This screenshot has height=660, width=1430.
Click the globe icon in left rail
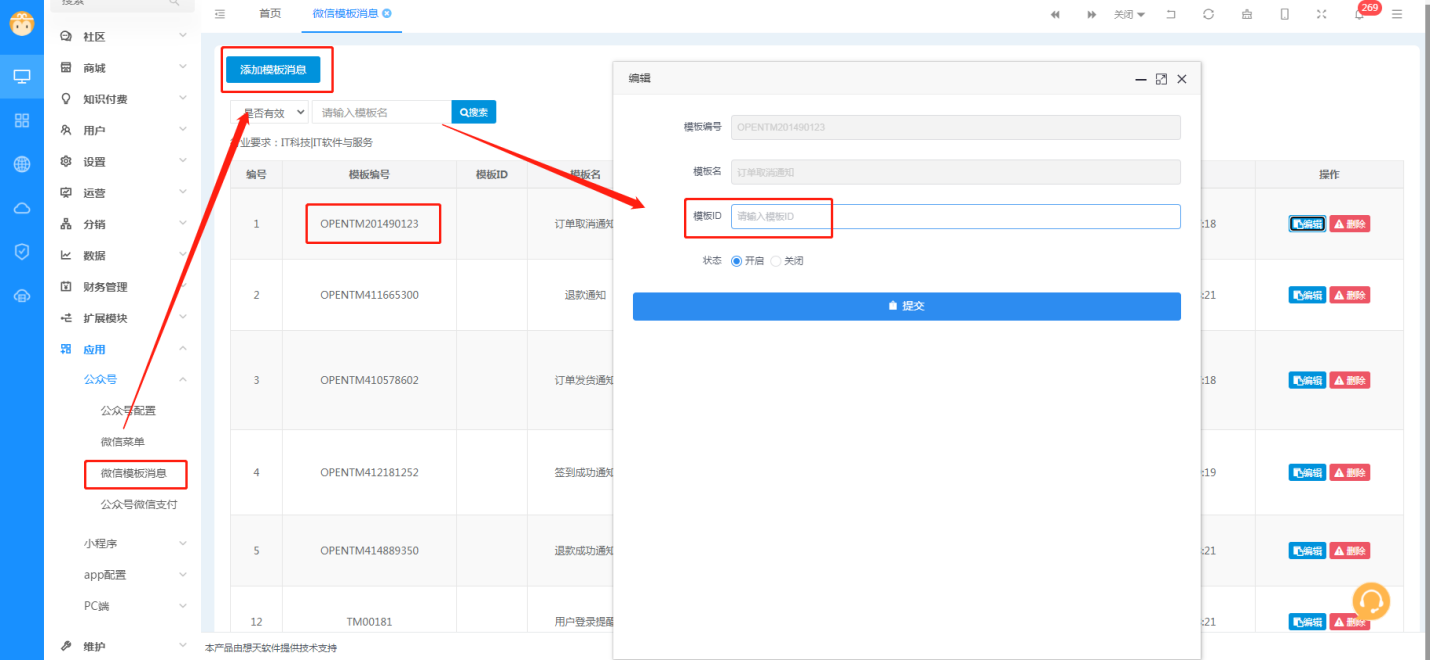coord(22,164)
